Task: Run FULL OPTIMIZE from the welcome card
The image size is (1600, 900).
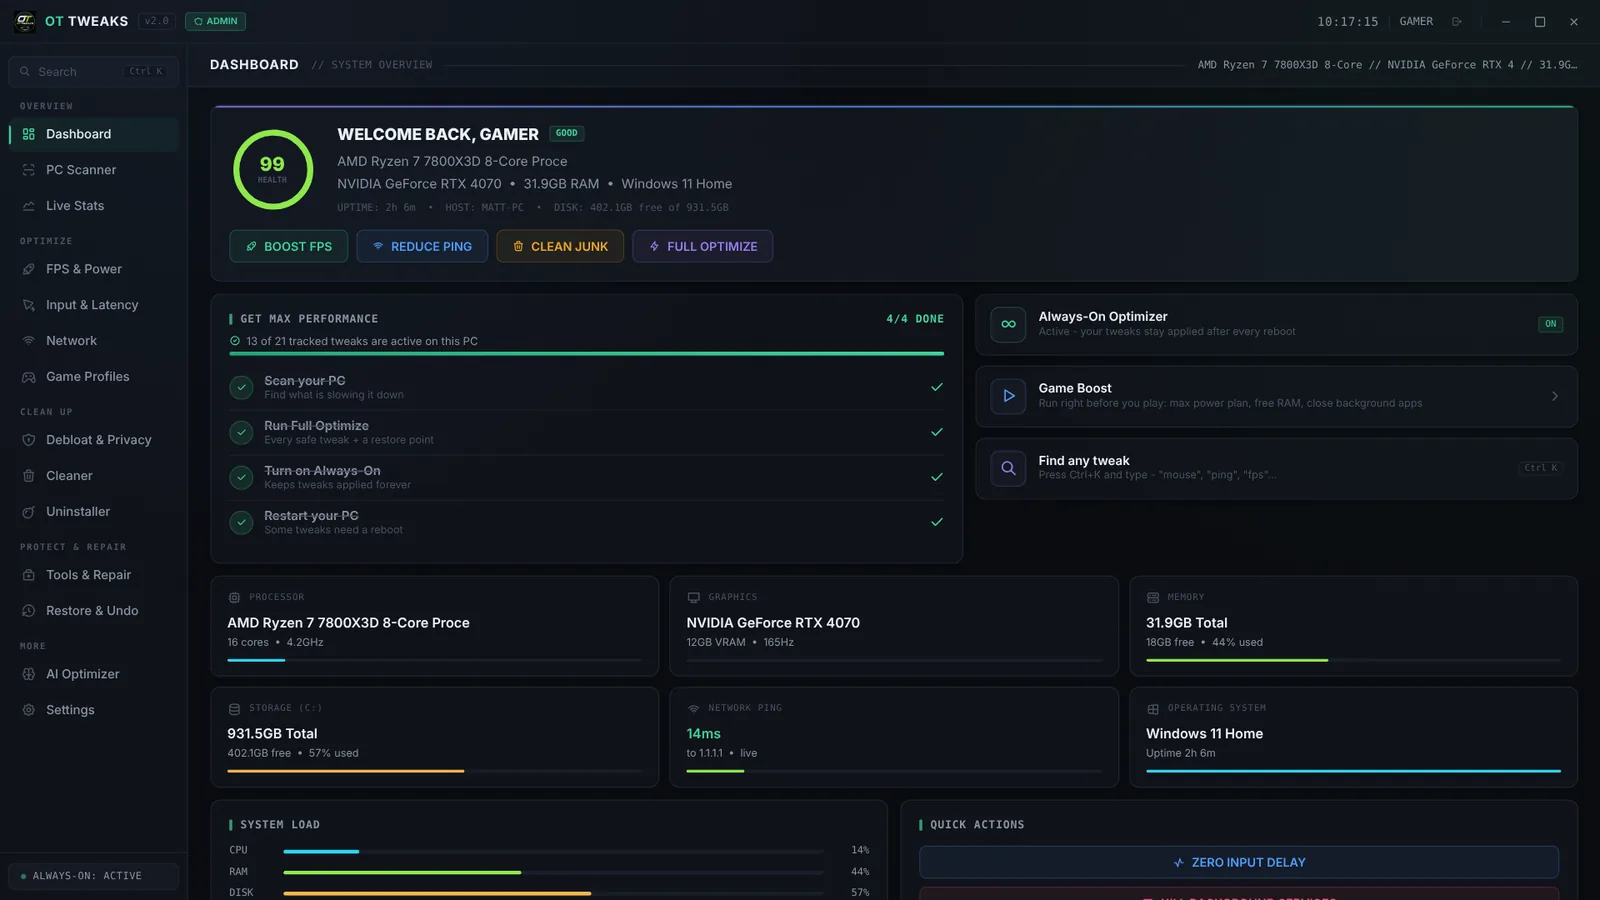Action: tap(702, 246)
